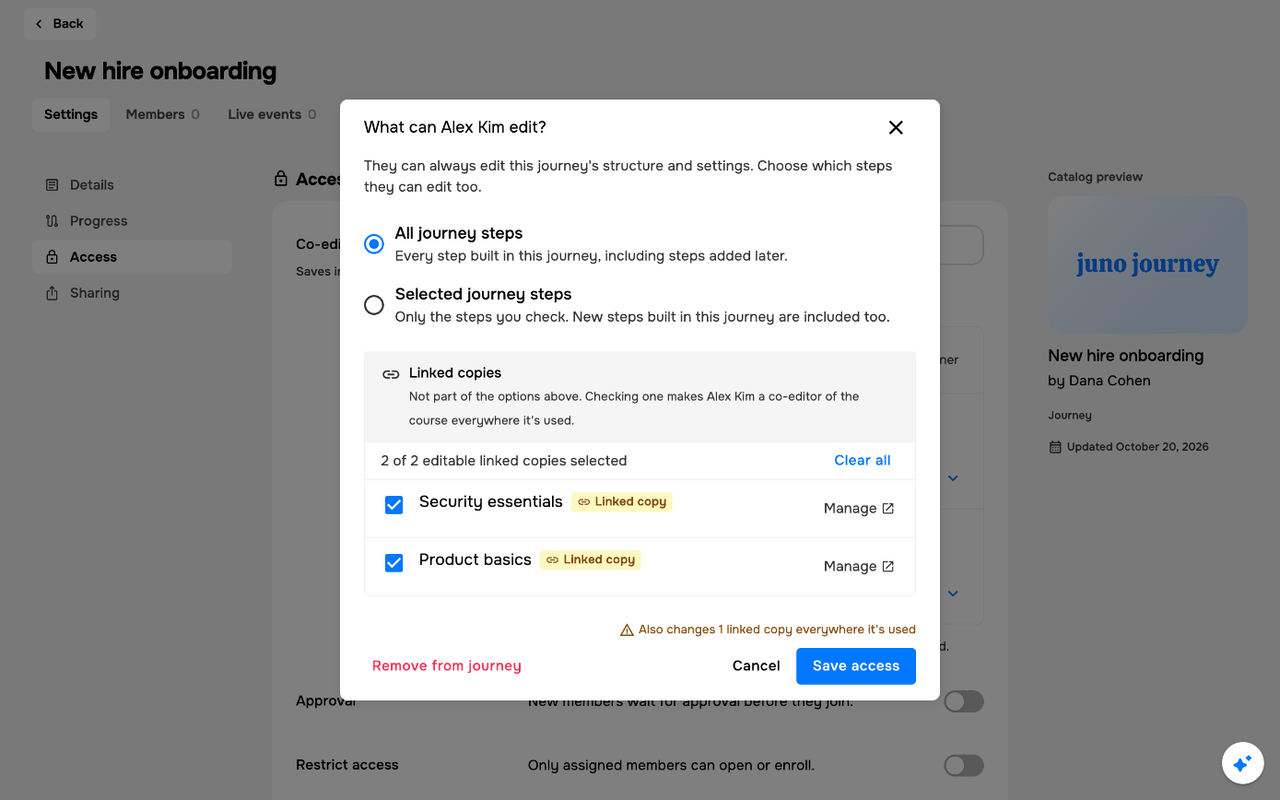This screenshot has height=800, width=1280.
Task: Go Back using the top-left button
Action: pos(60,23)
